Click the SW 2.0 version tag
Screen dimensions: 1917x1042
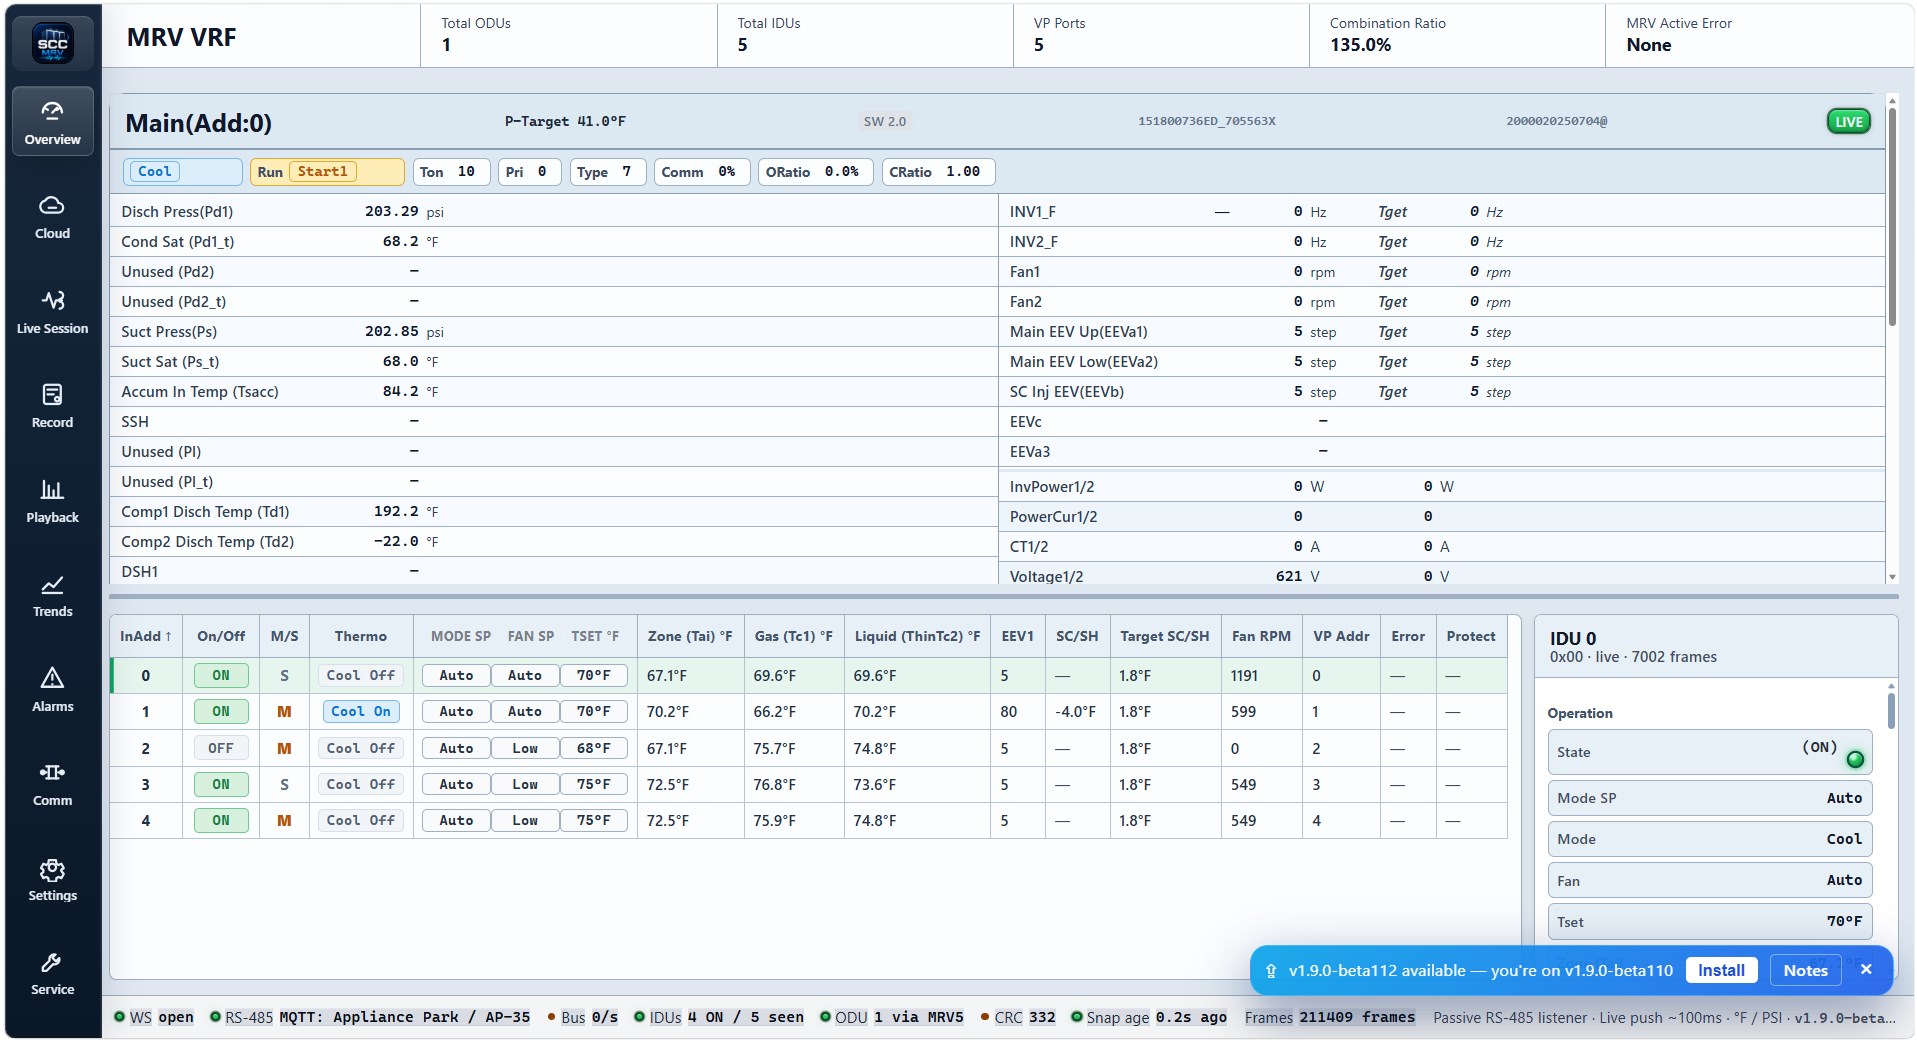click(885, 122)
